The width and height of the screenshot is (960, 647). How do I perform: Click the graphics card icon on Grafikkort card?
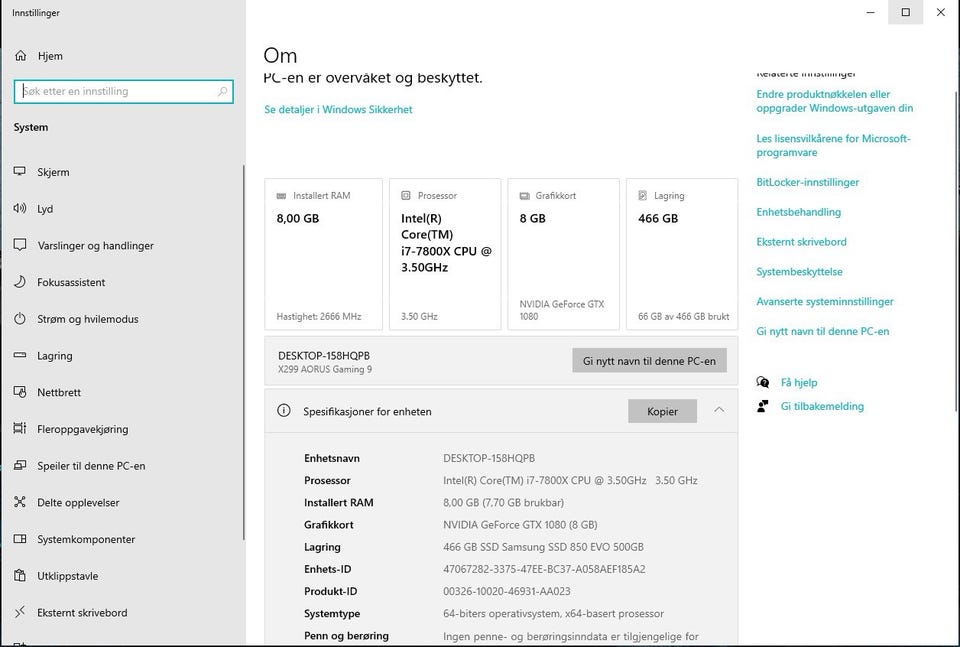pyautogui.click(x=525, y=196)
